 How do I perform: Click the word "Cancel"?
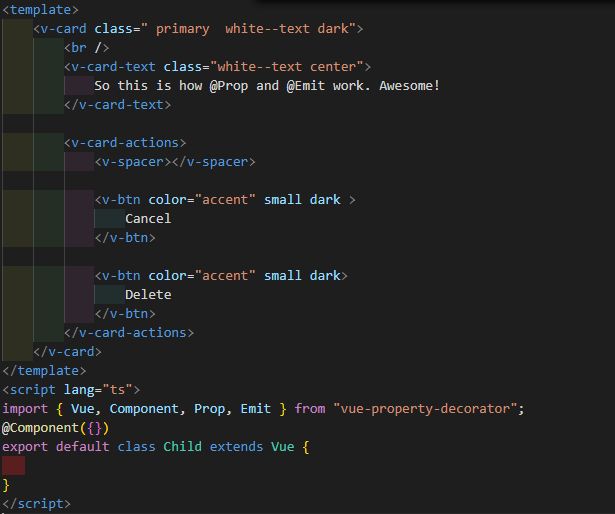click(148, 219)
